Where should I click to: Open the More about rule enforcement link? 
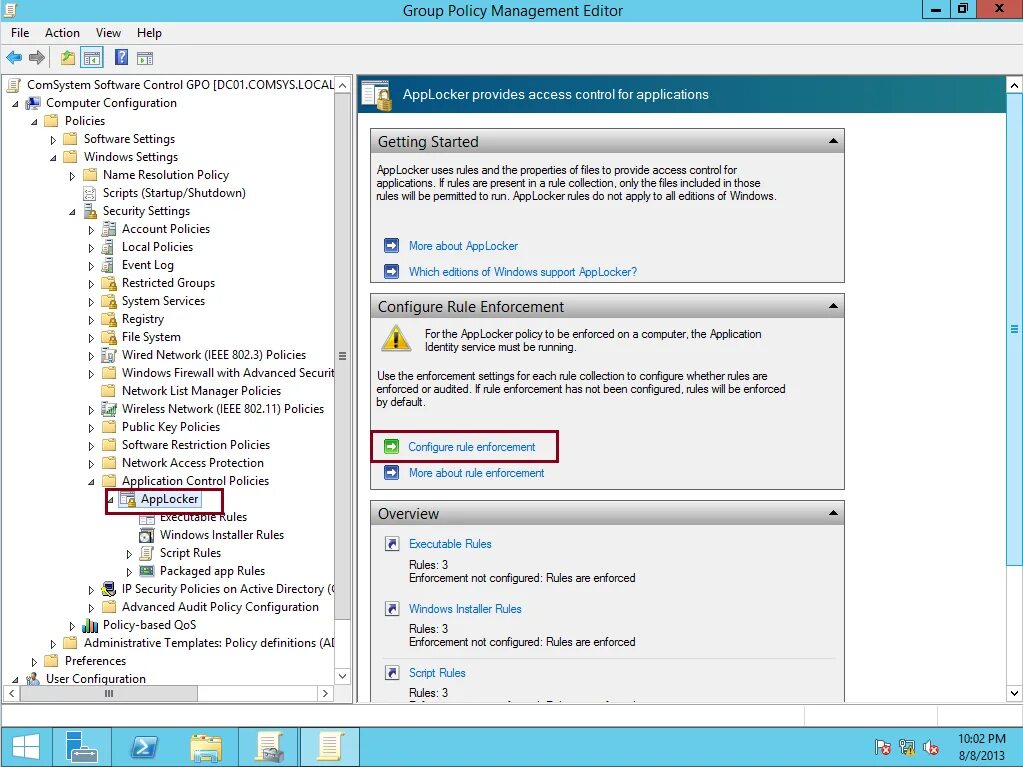click(x=476, y=473)
